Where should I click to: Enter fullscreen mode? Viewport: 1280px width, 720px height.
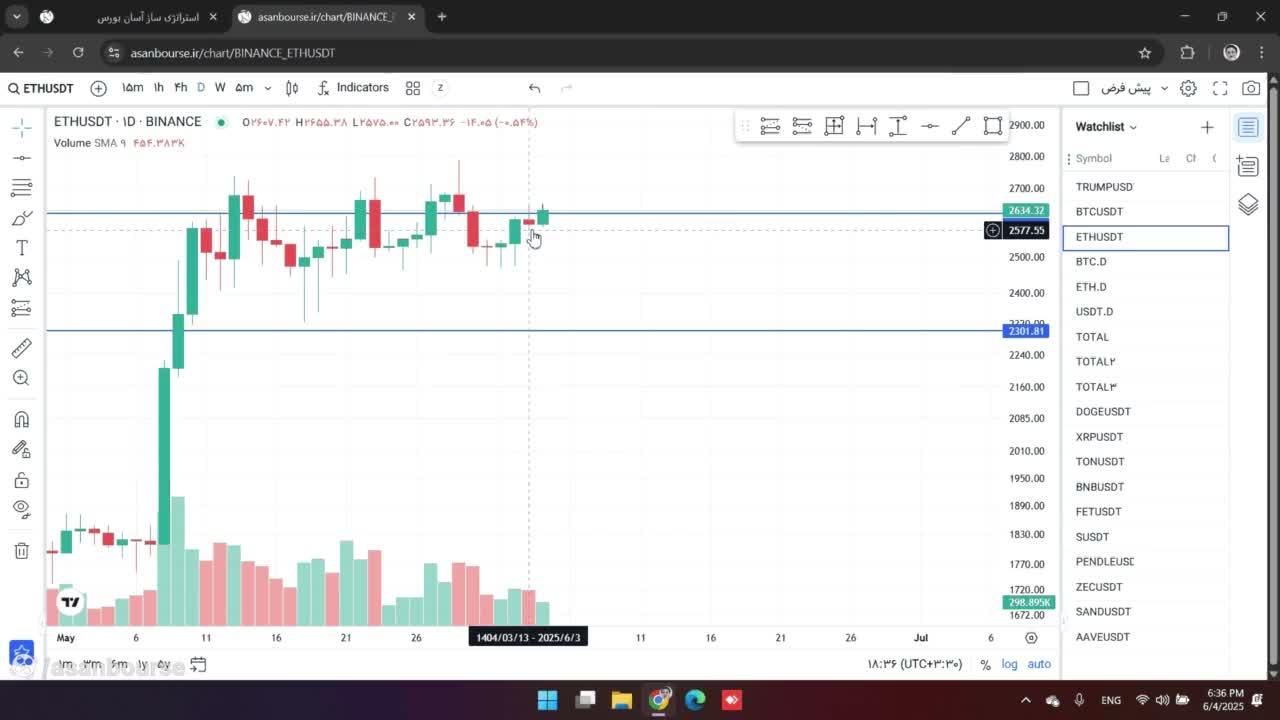pos(1220,88)
